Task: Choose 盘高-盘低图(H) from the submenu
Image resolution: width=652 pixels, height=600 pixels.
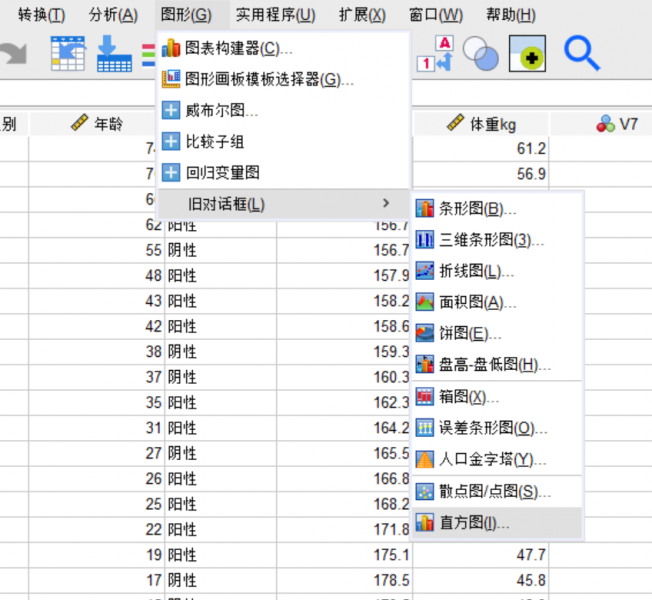Action: (498, 365)
